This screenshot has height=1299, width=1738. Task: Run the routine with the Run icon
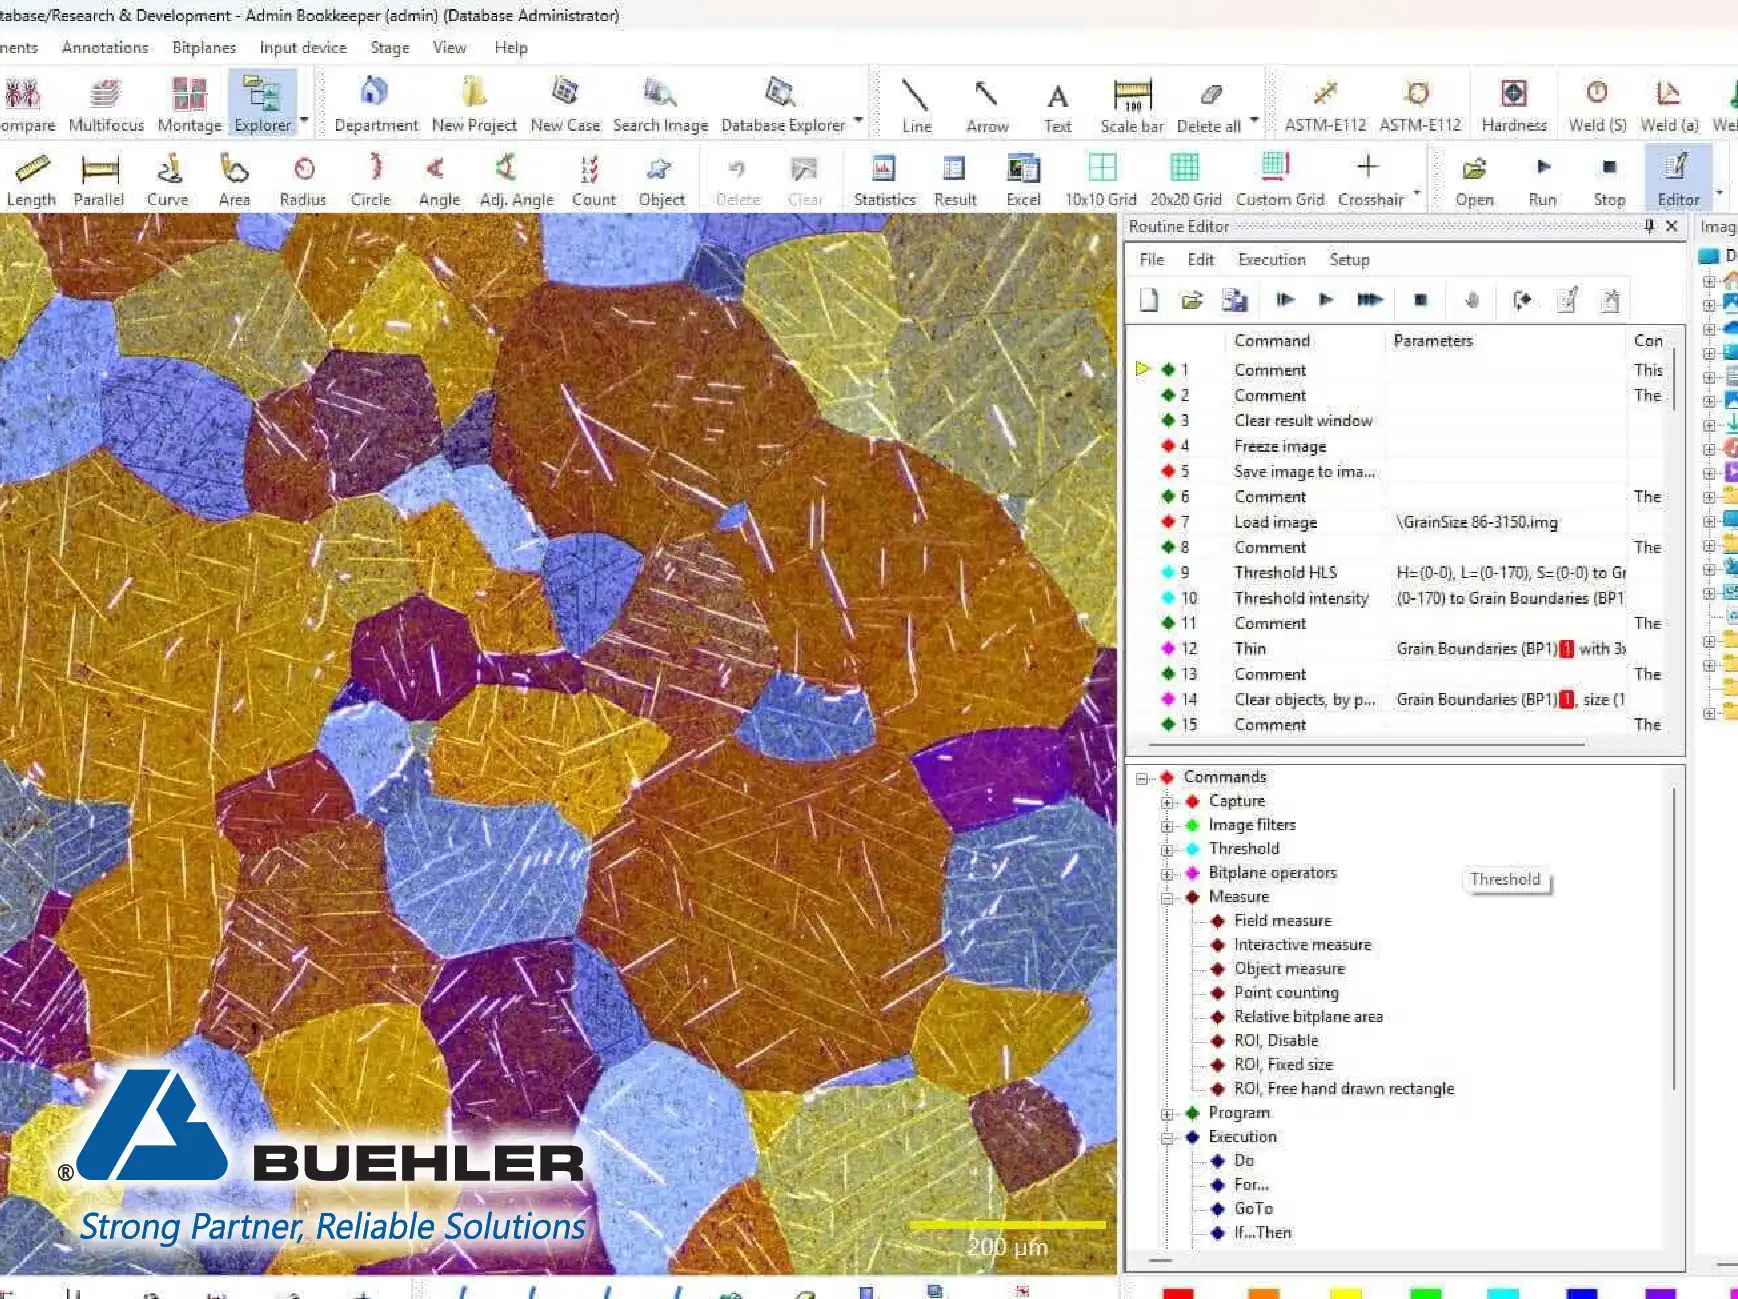click(x=1542, y=178)
